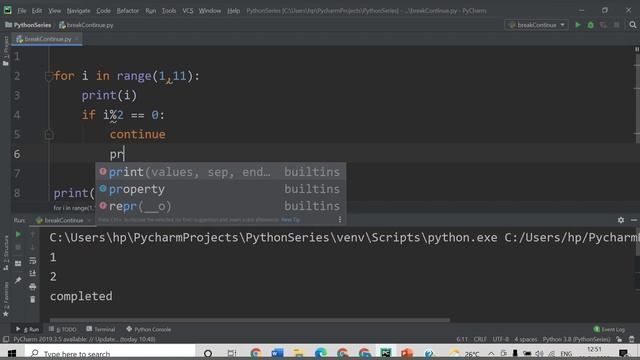
Task: Open the Edit menu
Action: coord(37,11)
